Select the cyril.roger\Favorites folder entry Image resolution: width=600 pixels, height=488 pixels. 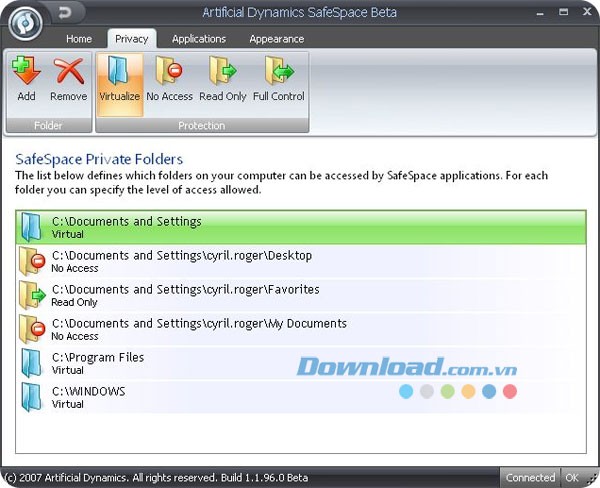point(301,296)
